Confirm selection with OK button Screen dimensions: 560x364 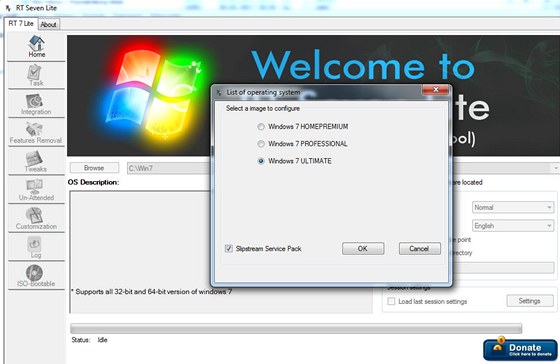point(363,249)
